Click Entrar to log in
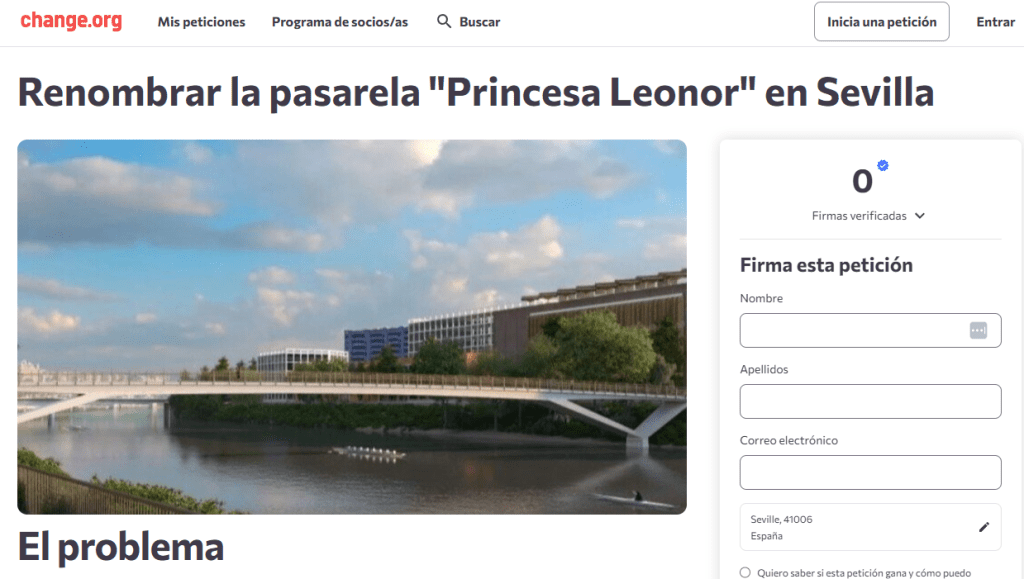This screenshot has width=1024, height=579. [995, 22]
